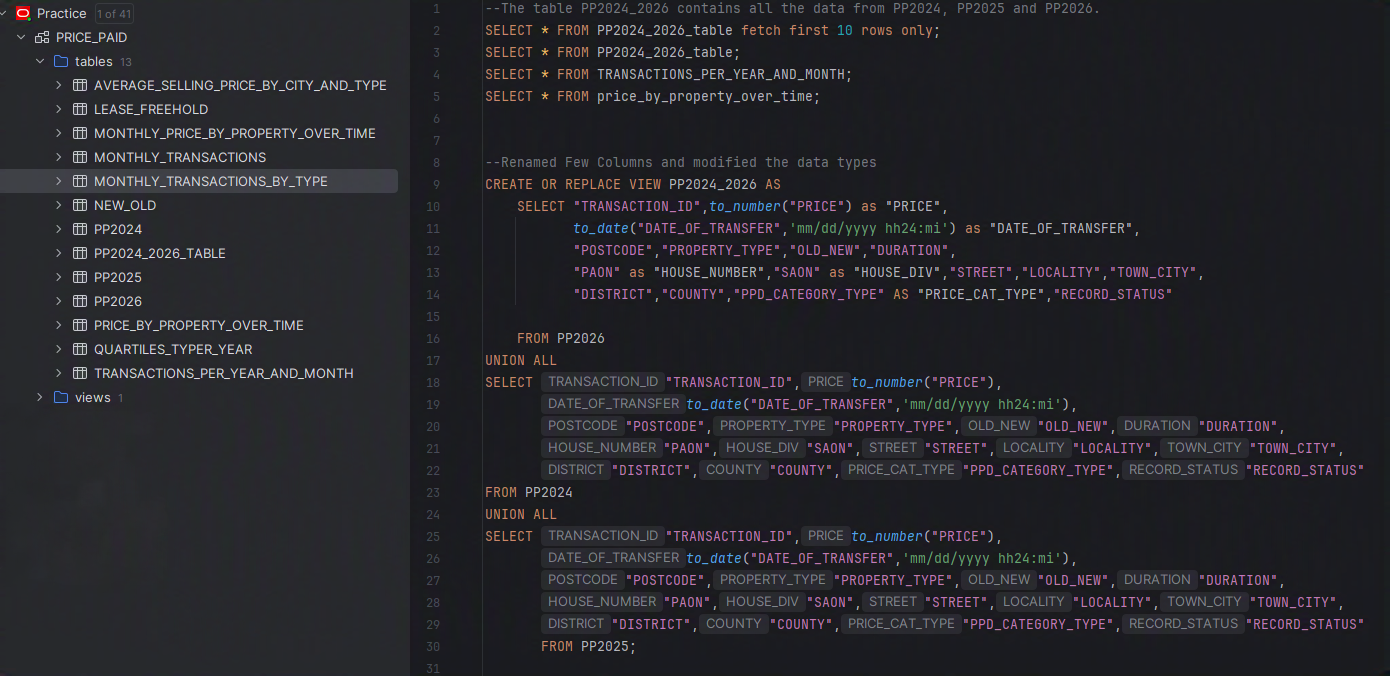Image resolution: width=1390 pixels, height=676 pixels.
Task: Expand the TRANSACTIONS_PER_YEAR_AND_MONTH table
Action: click(59, 373)
